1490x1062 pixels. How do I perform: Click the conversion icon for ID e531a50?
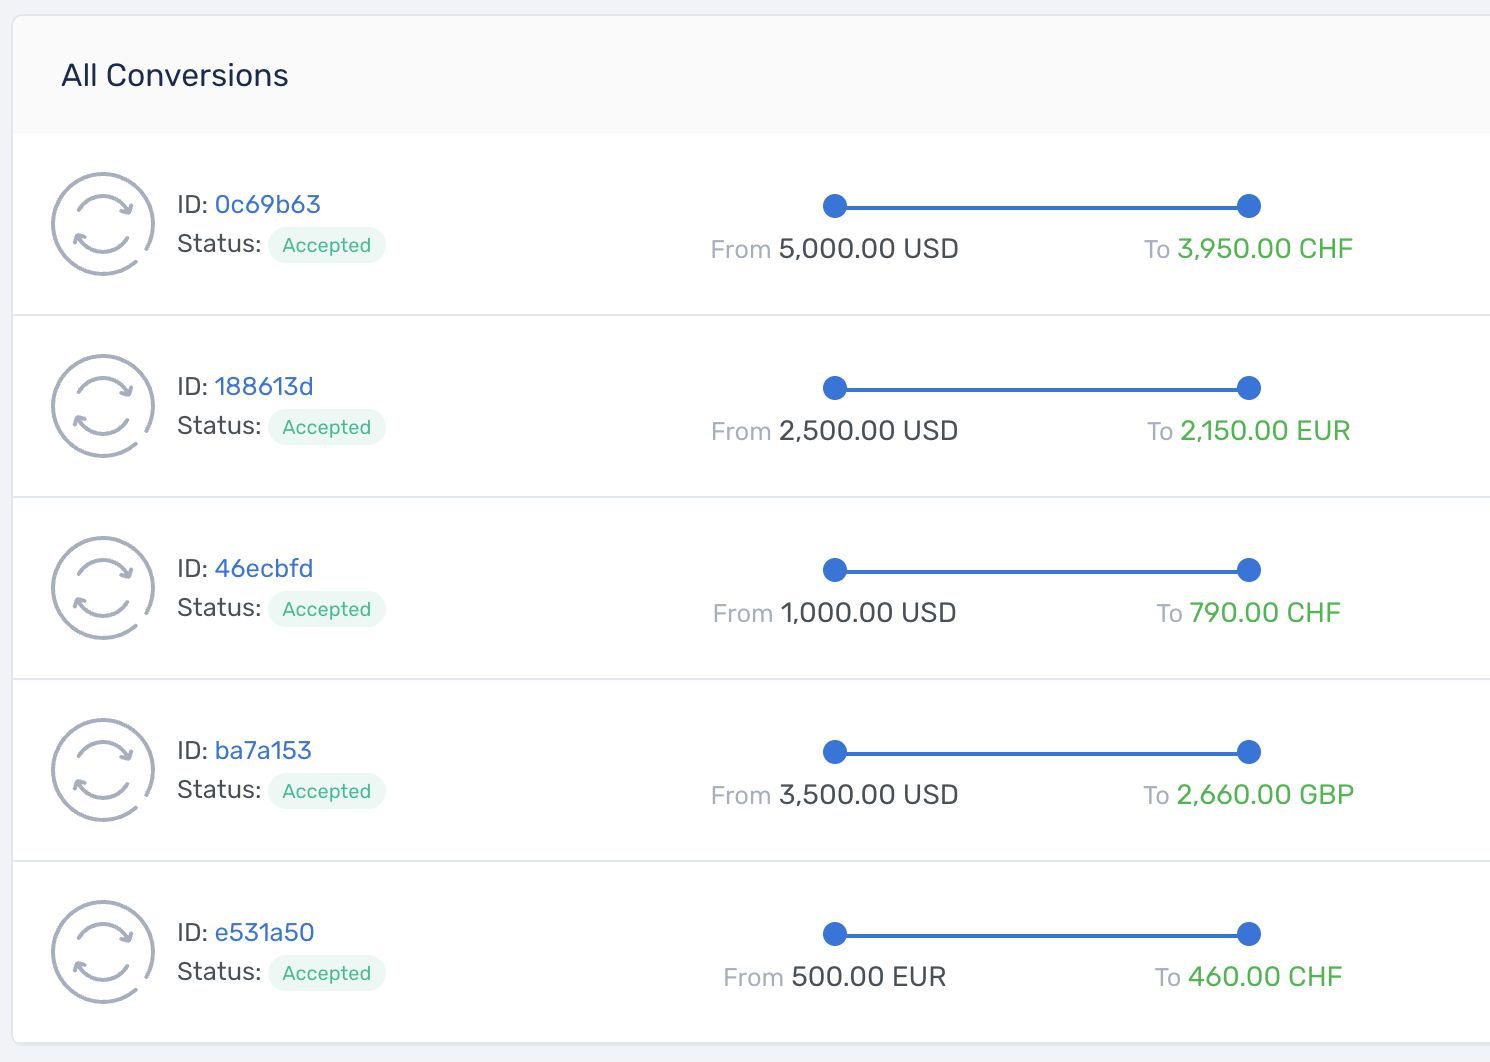[x=103, y=952]
